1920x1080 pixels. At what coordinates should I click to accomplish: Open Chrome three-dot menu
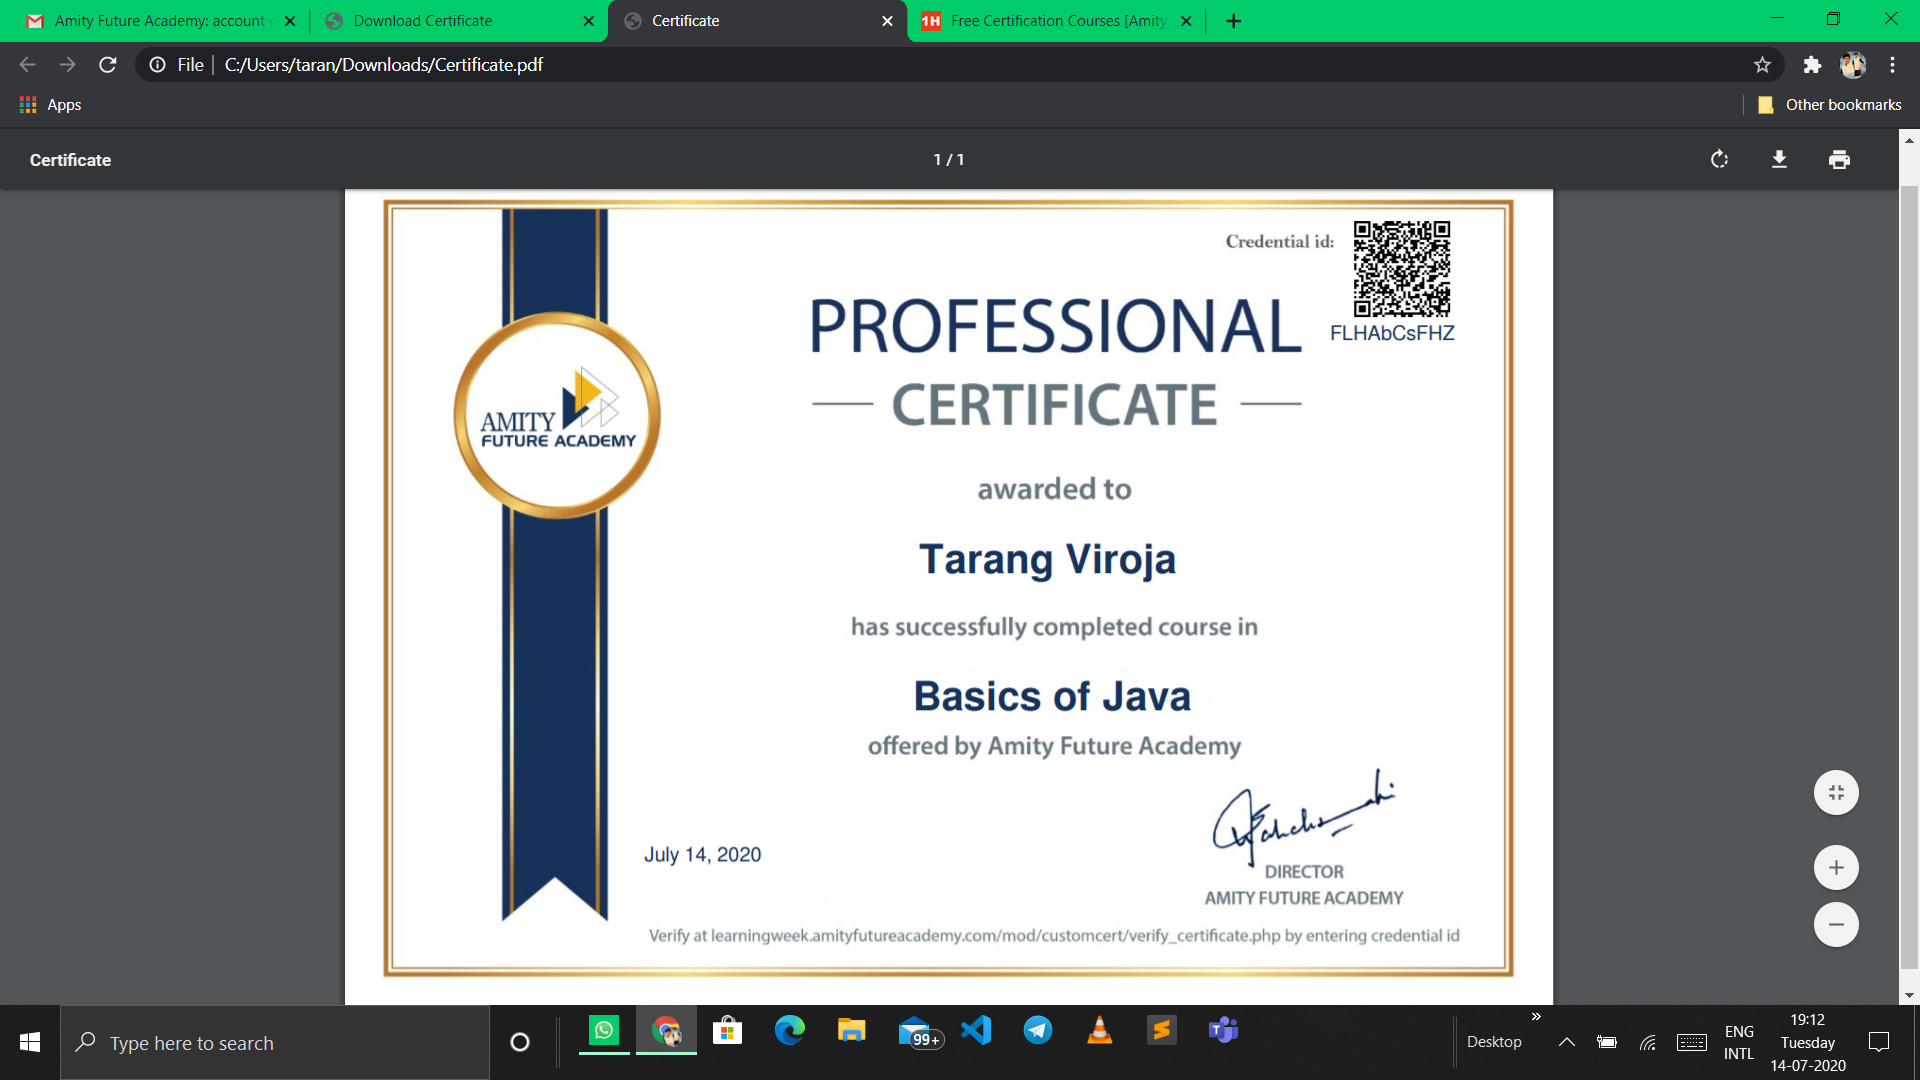click(x=1892, y=65)
